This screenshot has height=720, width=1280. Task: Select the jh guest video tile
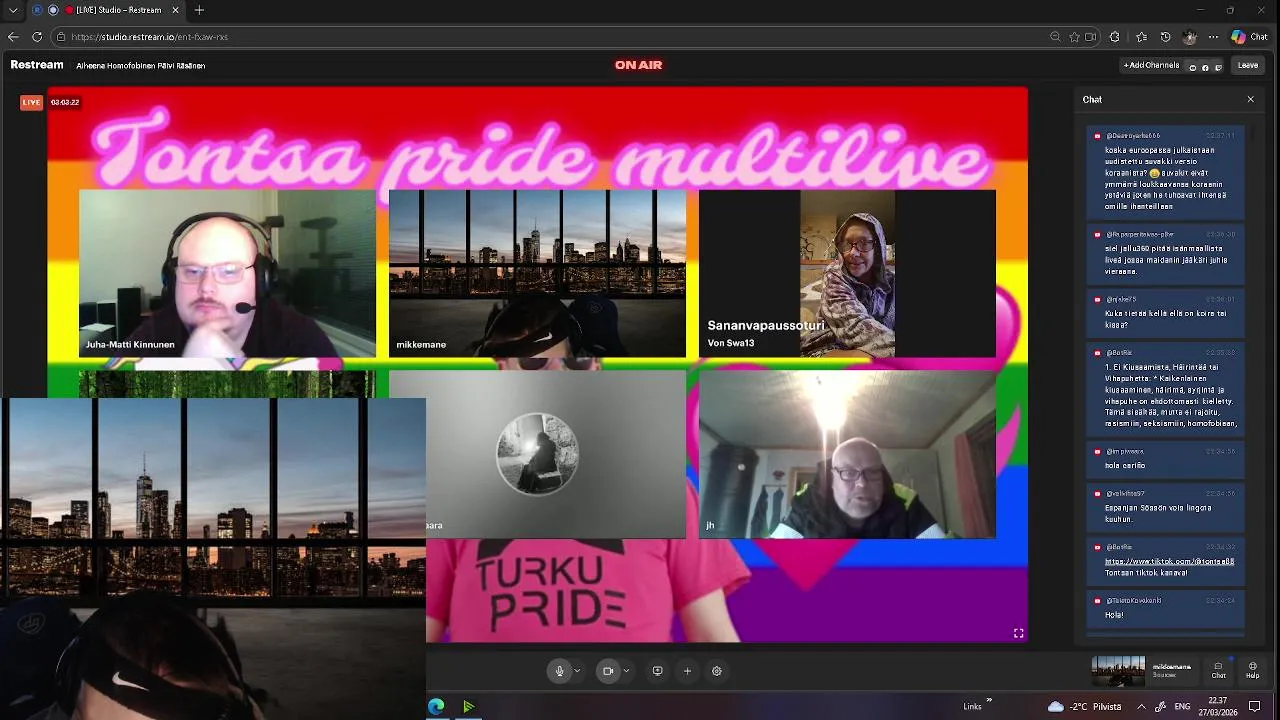(x=847, y=455)
